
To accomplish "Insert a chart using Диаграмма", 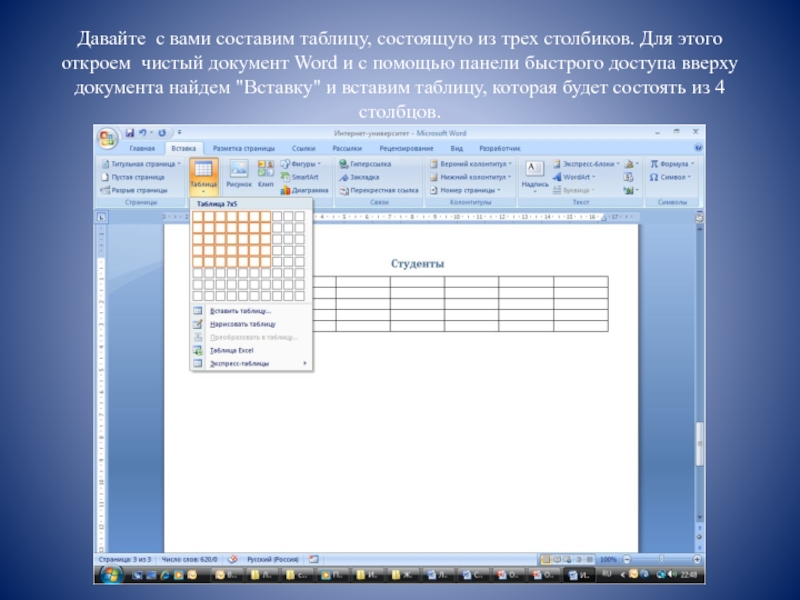I will [x=304, y=190].
